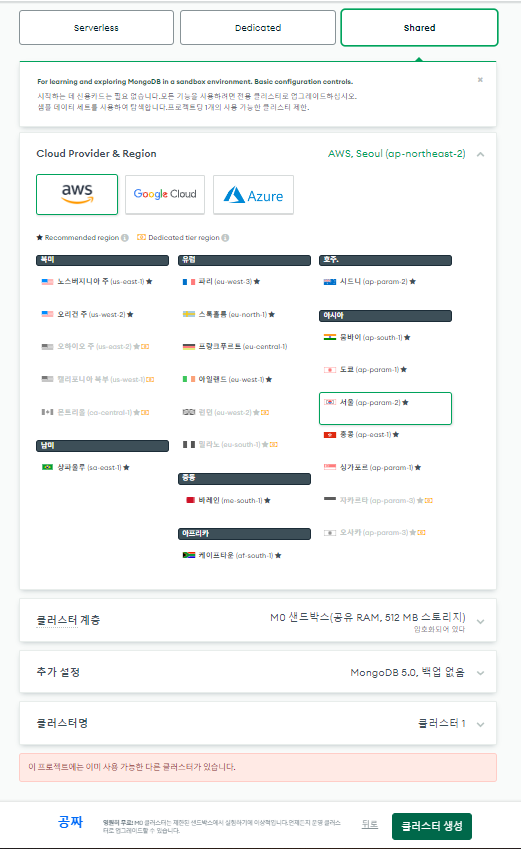This screenshot has height=849, width=521.
Task: Click the greyed US flag for us-east-2
Action: pyautogui.click(x=48, y=347)
